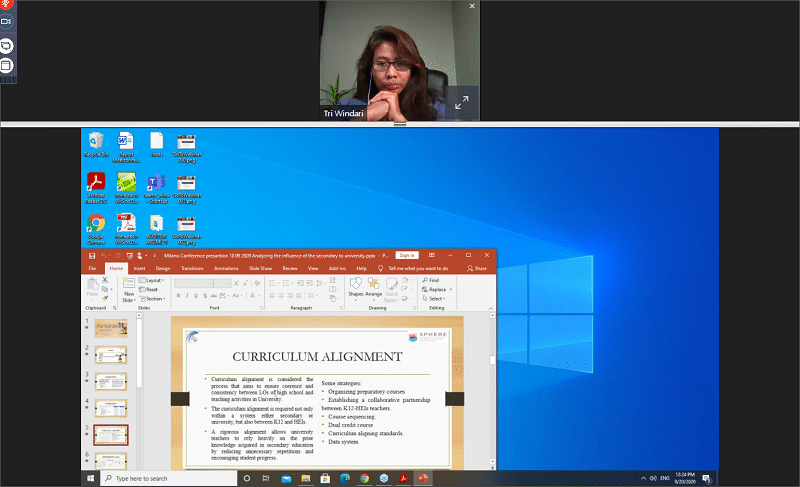Image resolution: width=800 pixels, height=487 pixels.
Task: Toggle bold formatting in Font group
Action: pyautogui.click(x=177, y=296)
